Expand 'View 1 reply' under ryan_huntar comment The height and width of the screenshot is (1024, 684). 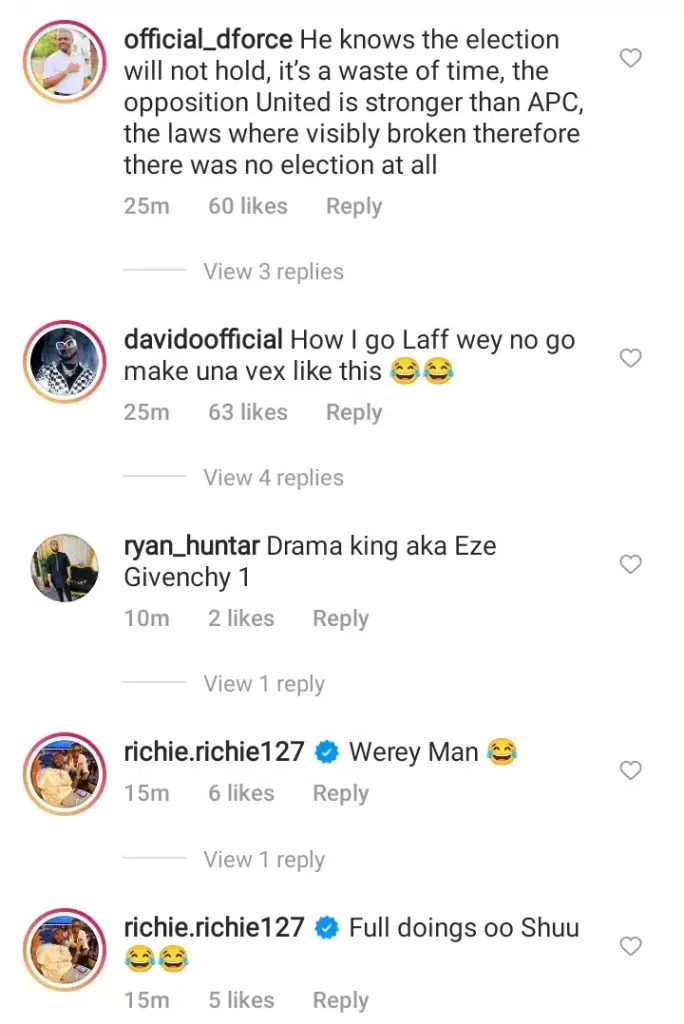click(264, 684)
